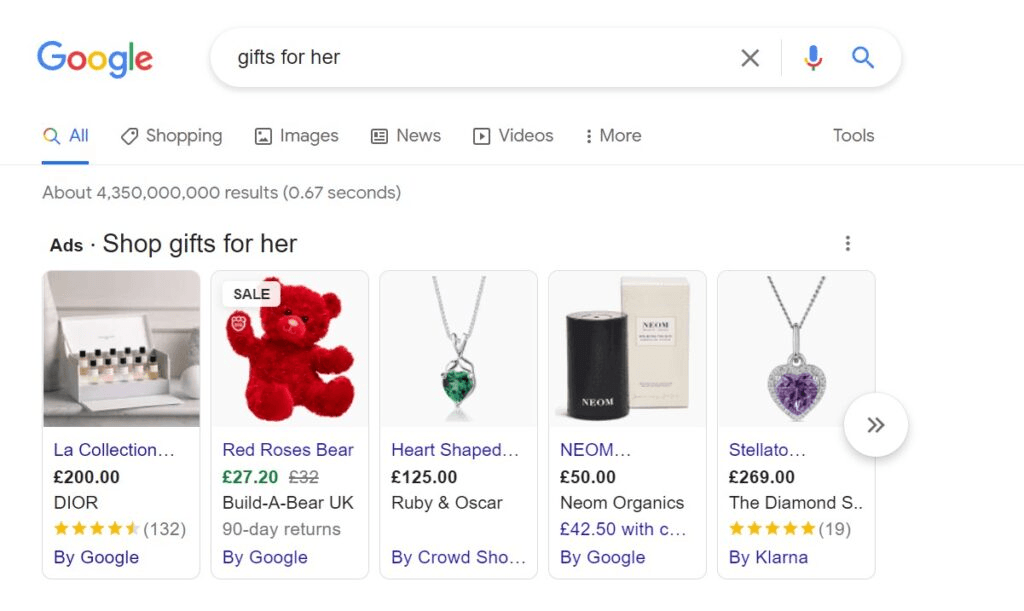Viewport: 1024px width, 611px height.
Task: Click the Google logo to go home
Action: (x=95, y=59)
